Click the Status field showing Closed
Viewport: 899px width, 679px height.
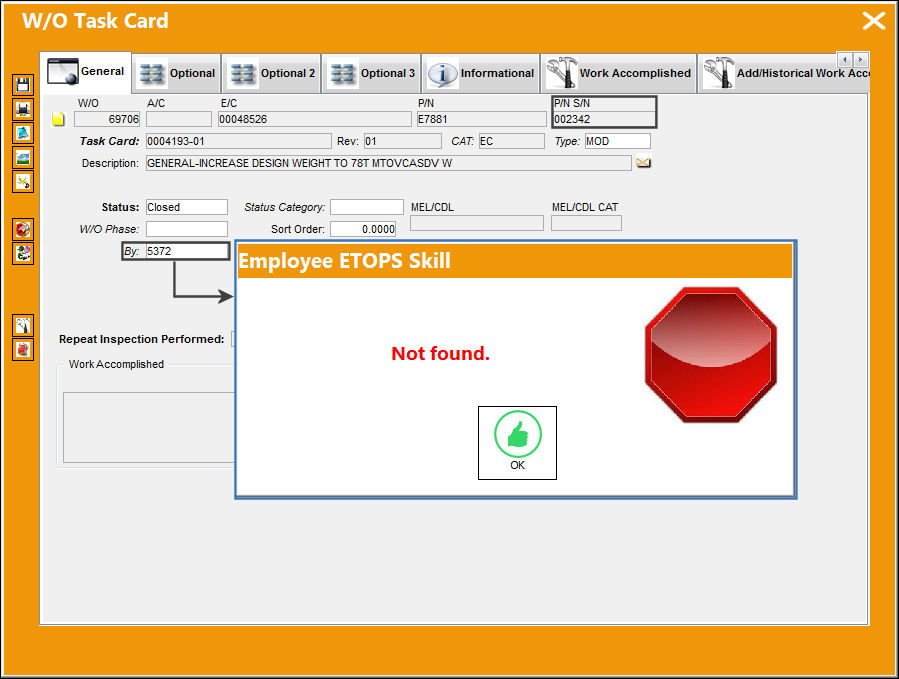pyautogui.click(x=186, y=207)
